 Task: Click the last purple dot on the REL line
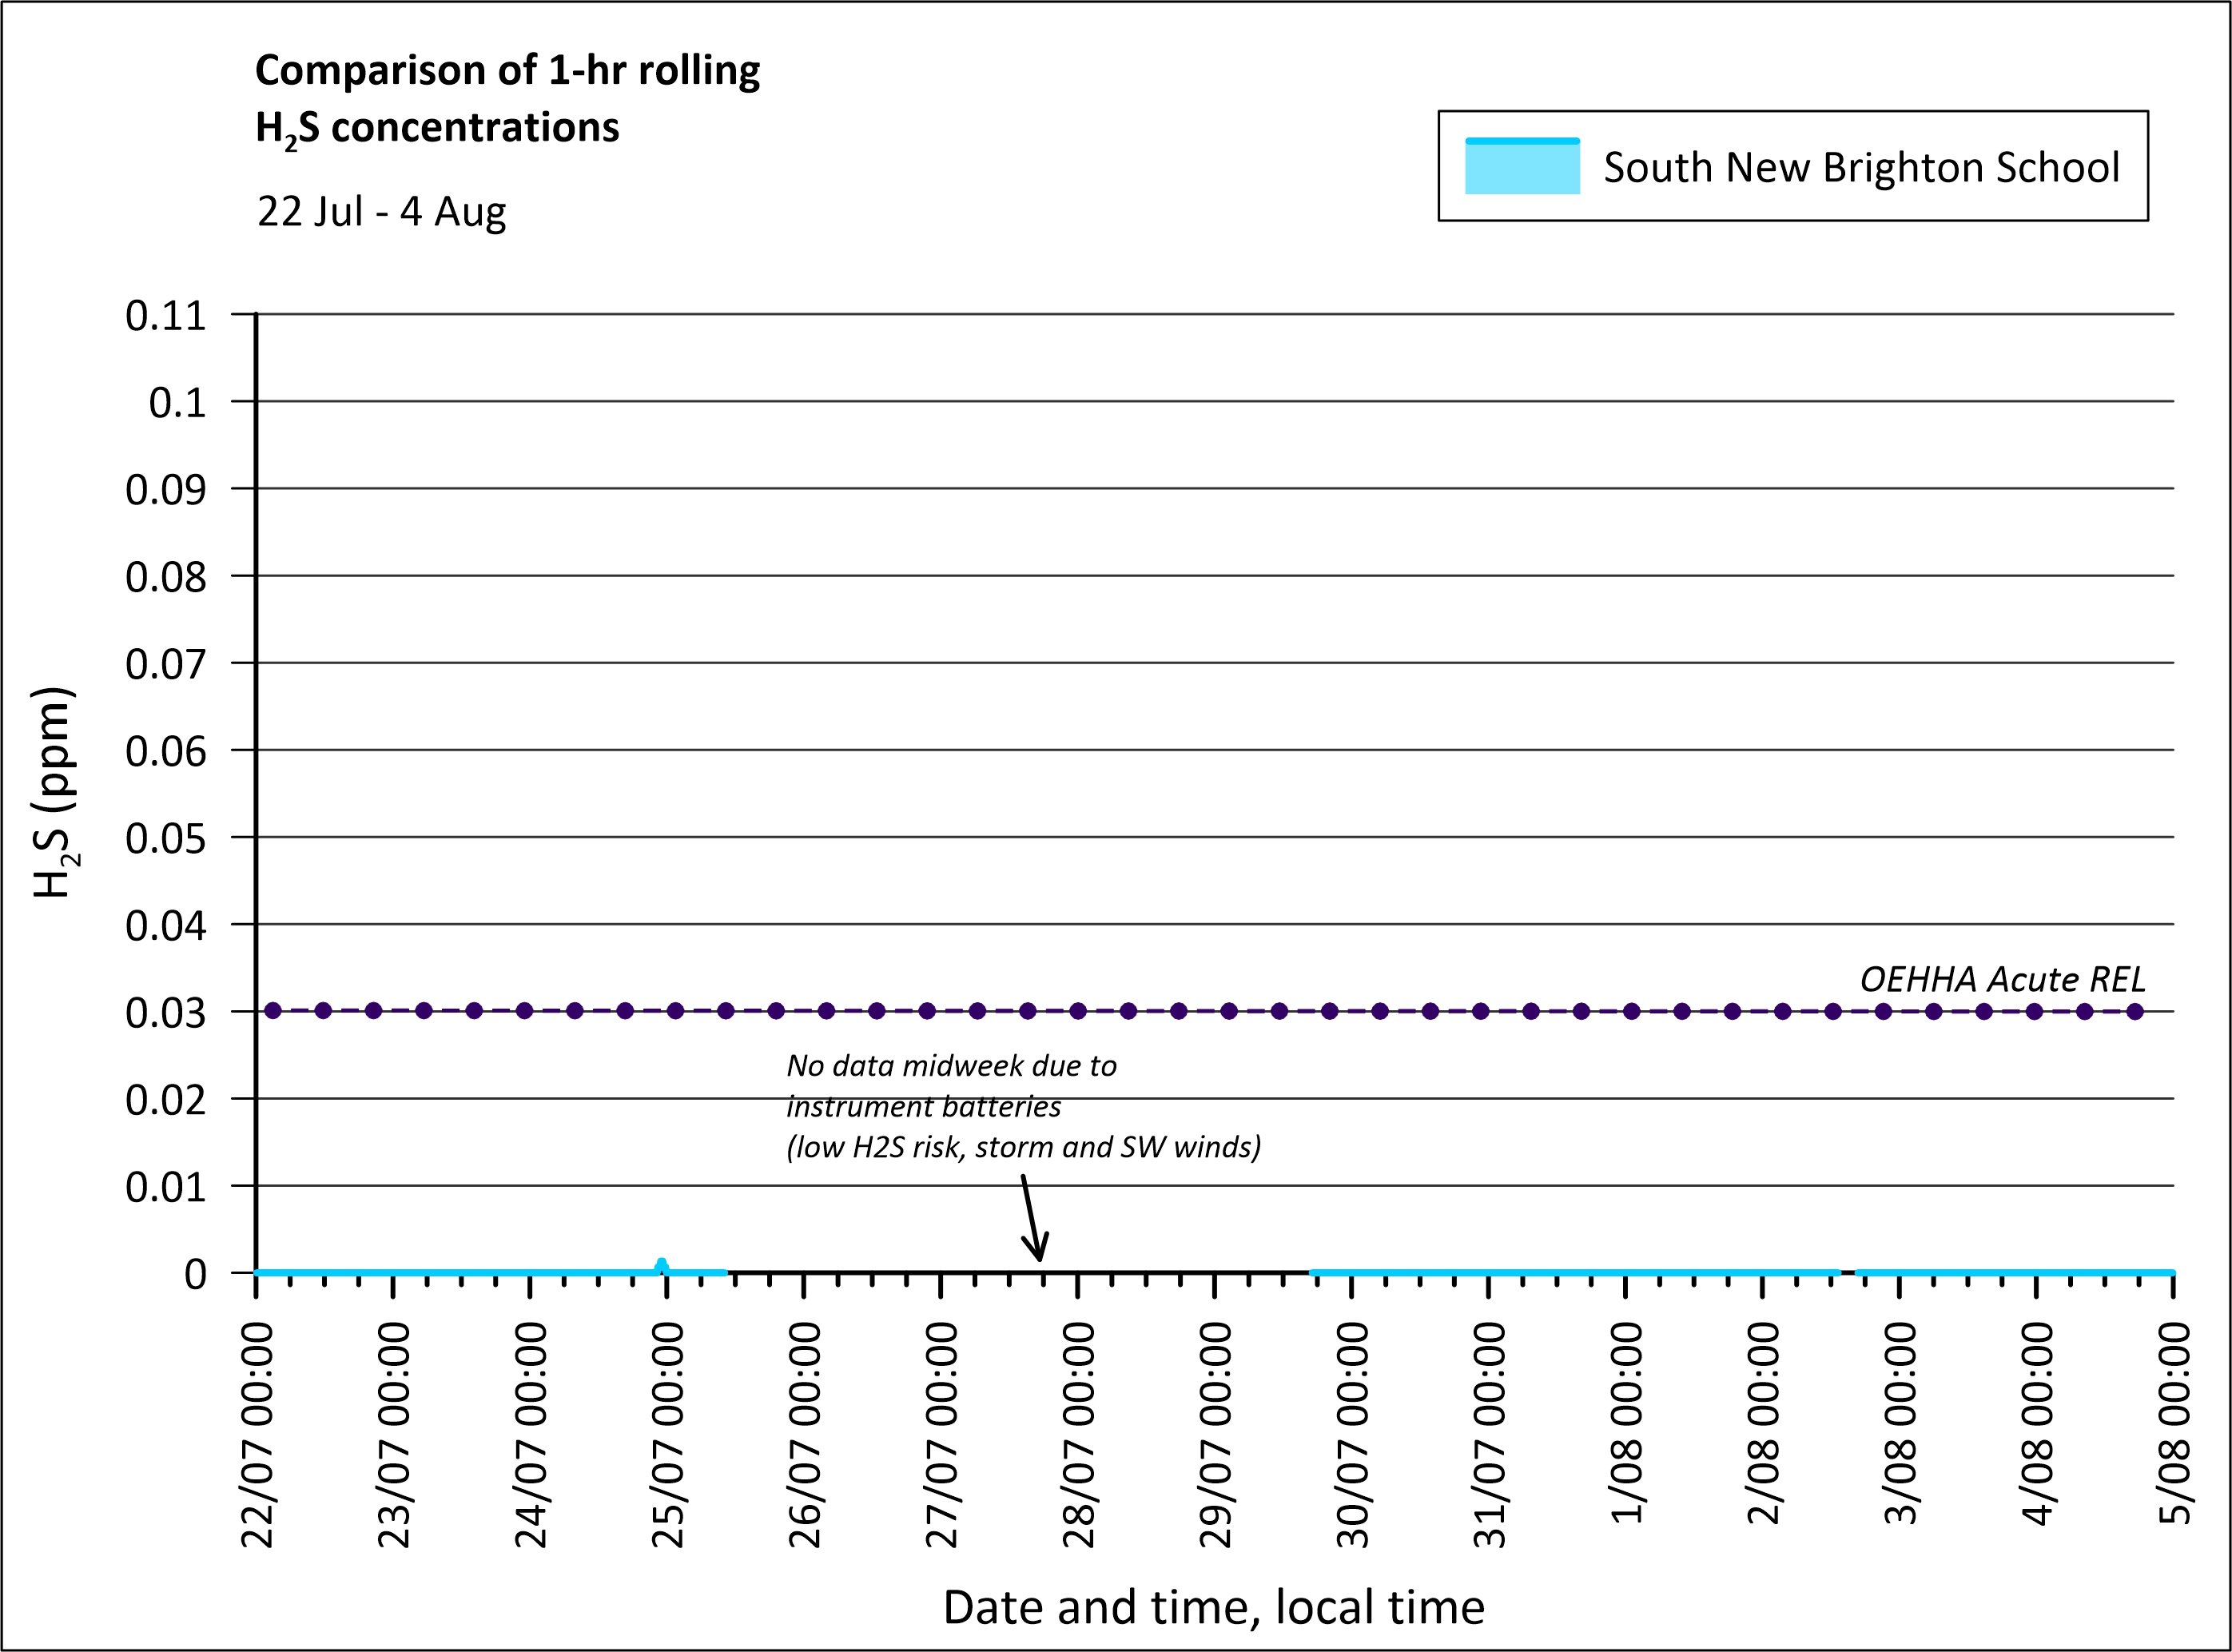pyautogui.click(x=2135, y=1011)
